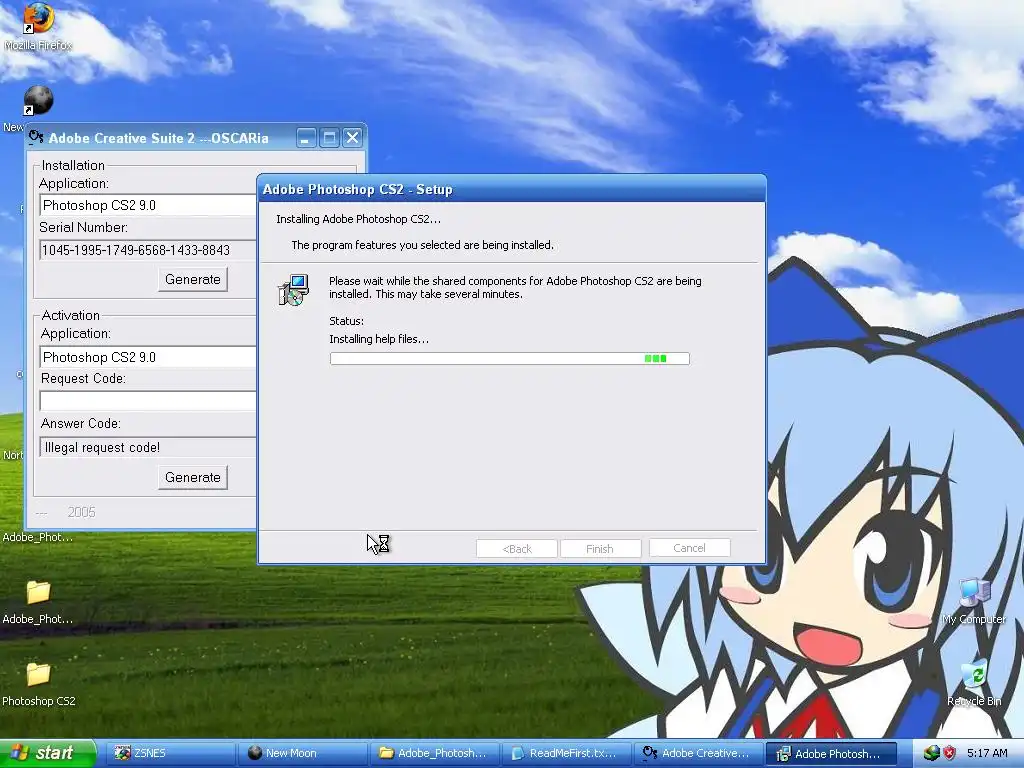This screenshot has width=1024, height=768.
Task: Open the Windows Start menu
Action: pos(47,753)
